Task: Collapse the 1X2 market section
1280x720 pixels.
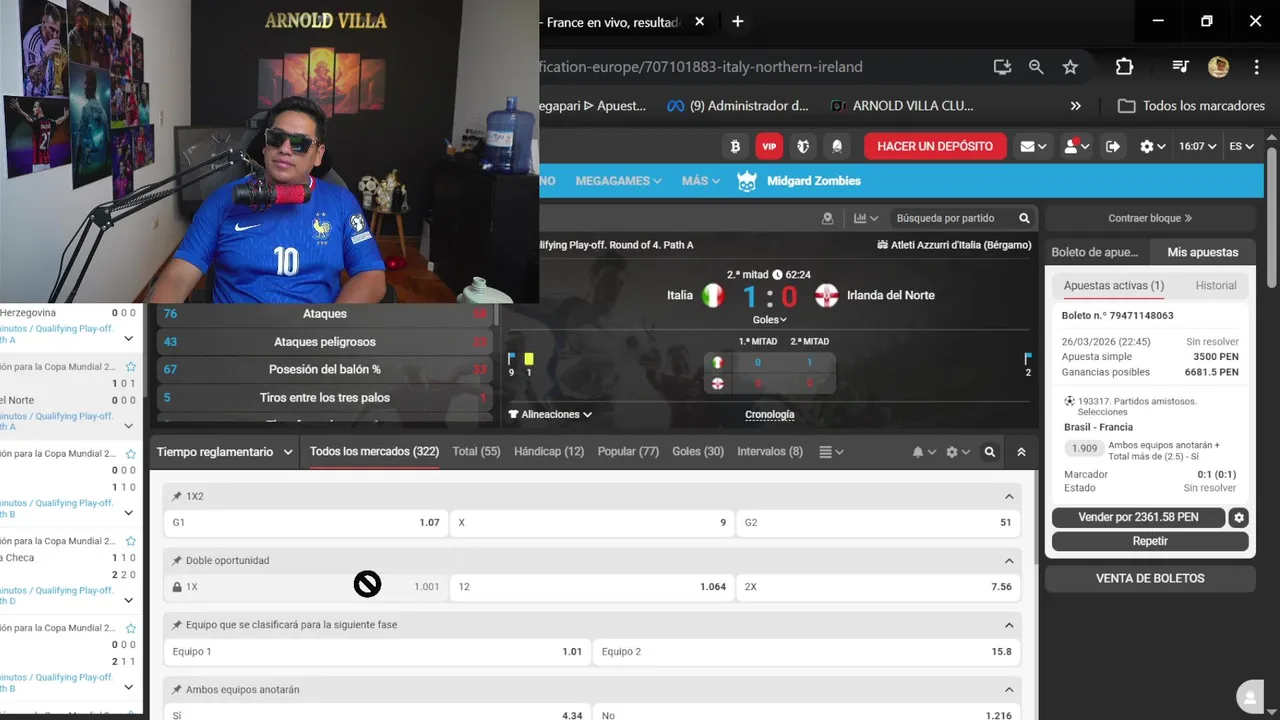Action: 1008,496
